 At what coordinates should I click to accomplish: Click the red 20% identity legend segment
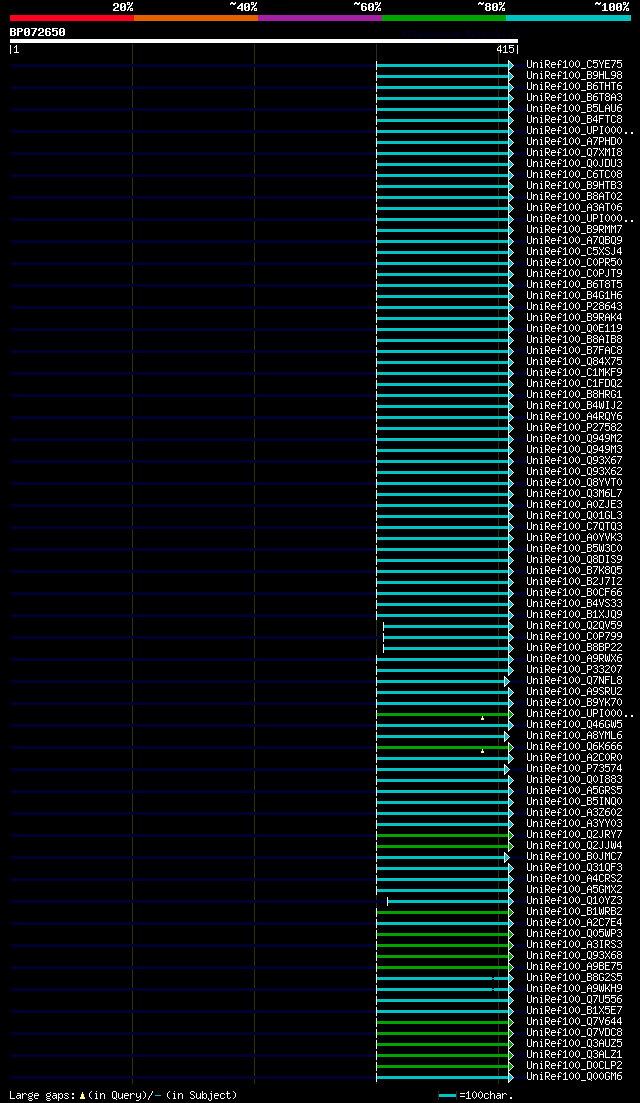click(x=72, y=18)
